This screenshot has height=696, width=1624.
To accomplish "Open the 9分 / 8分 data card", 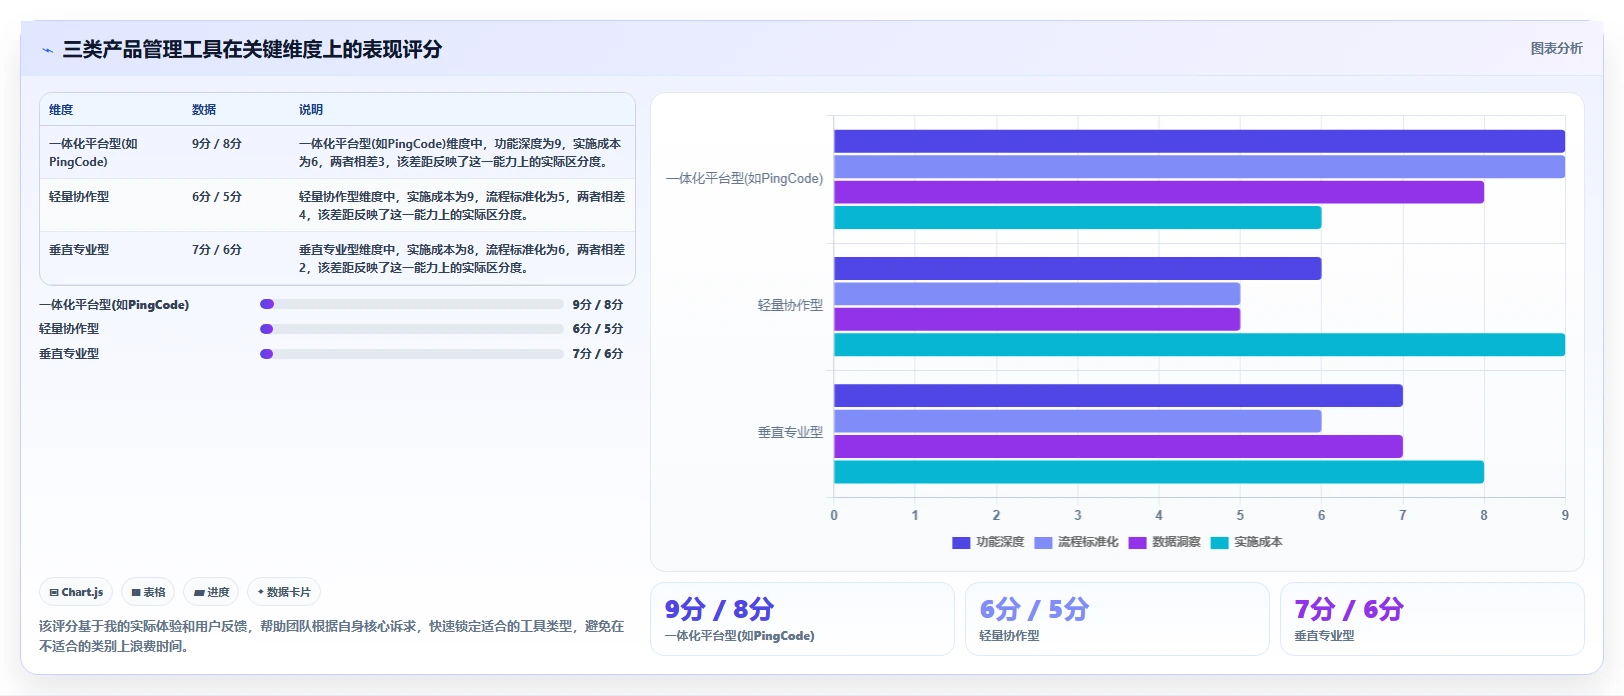I will [x=802, y=619].
